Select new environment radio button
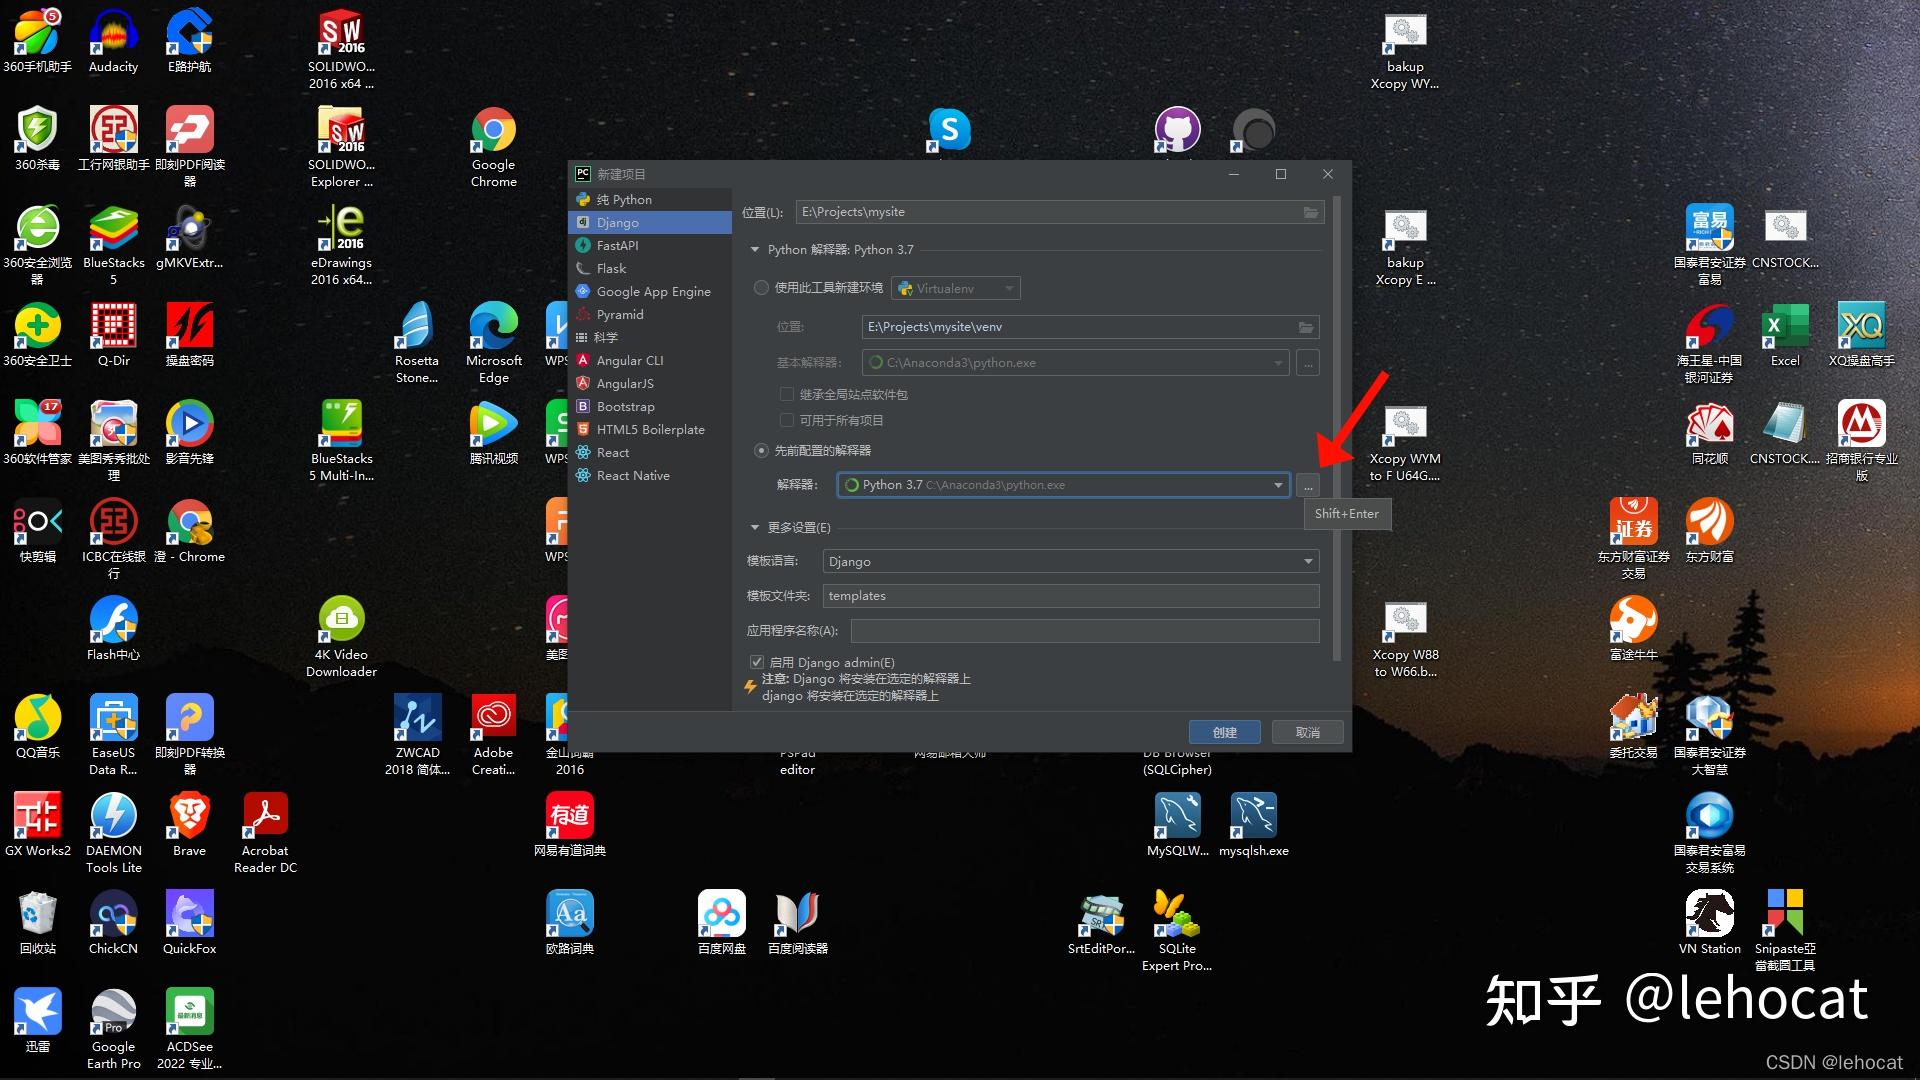 tap(761, 288)
